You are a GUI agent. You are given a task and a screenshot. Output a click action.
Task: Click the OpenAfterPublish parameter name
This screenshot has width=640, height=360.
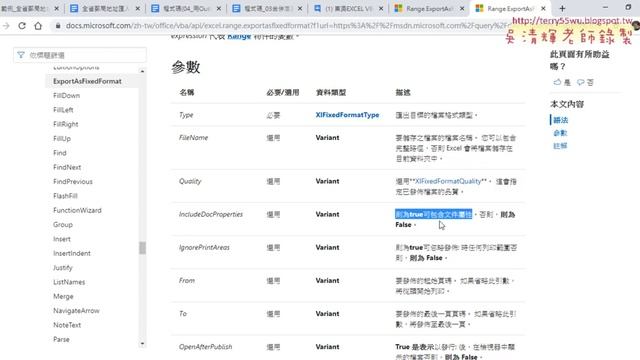click(x=205, y=347)
